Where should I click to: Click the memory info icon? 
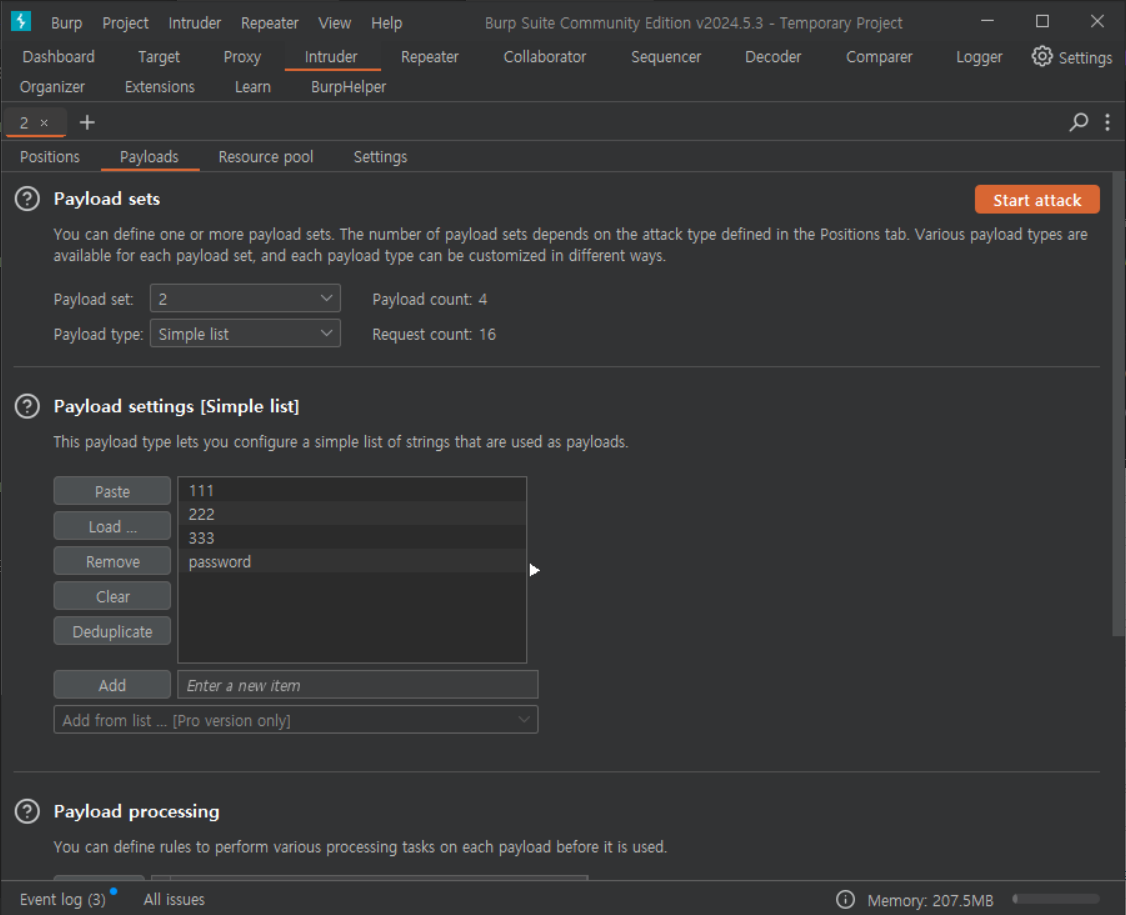pyautogui.click(x=845, y=899)
